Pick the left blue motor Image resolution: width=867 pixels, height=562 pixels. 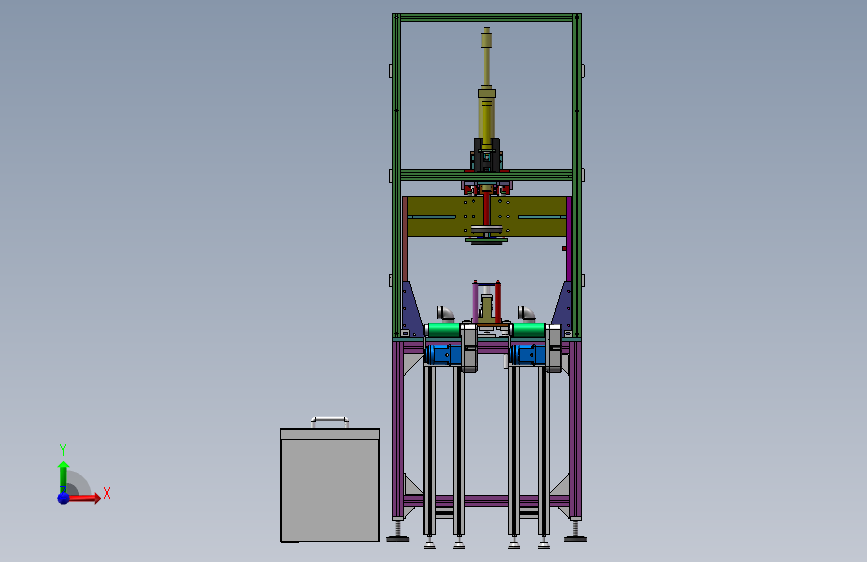click(442, 355)
